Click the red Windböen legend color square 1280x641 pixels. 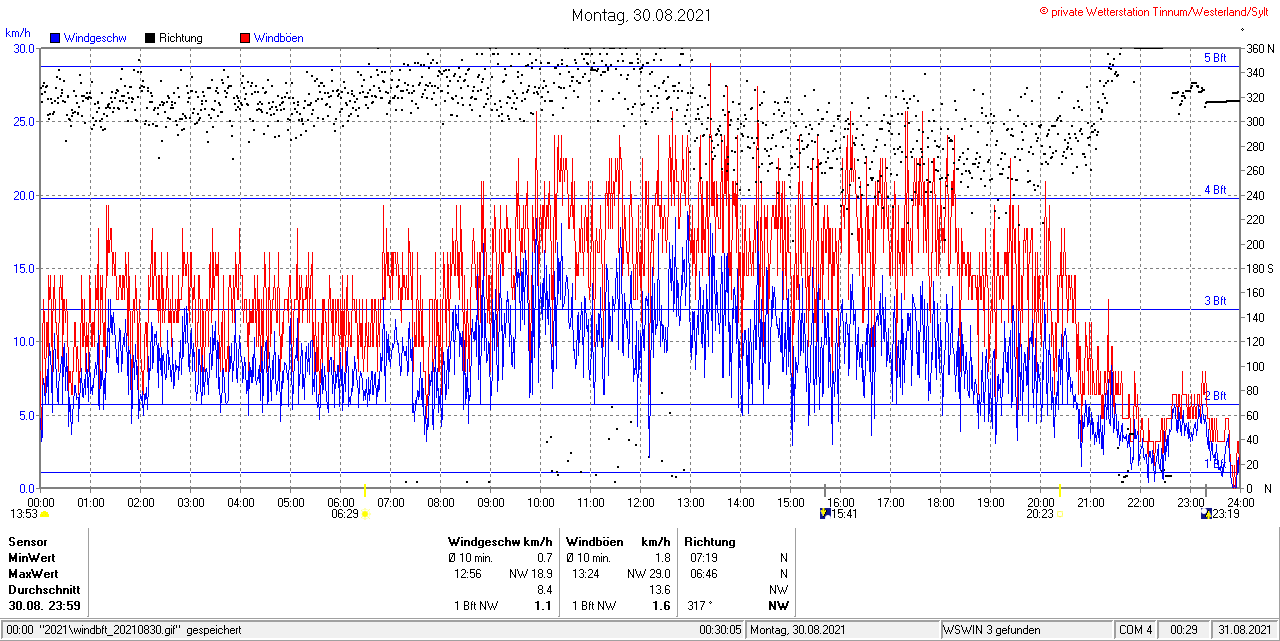pyautogui.click(x=245, y=38)
